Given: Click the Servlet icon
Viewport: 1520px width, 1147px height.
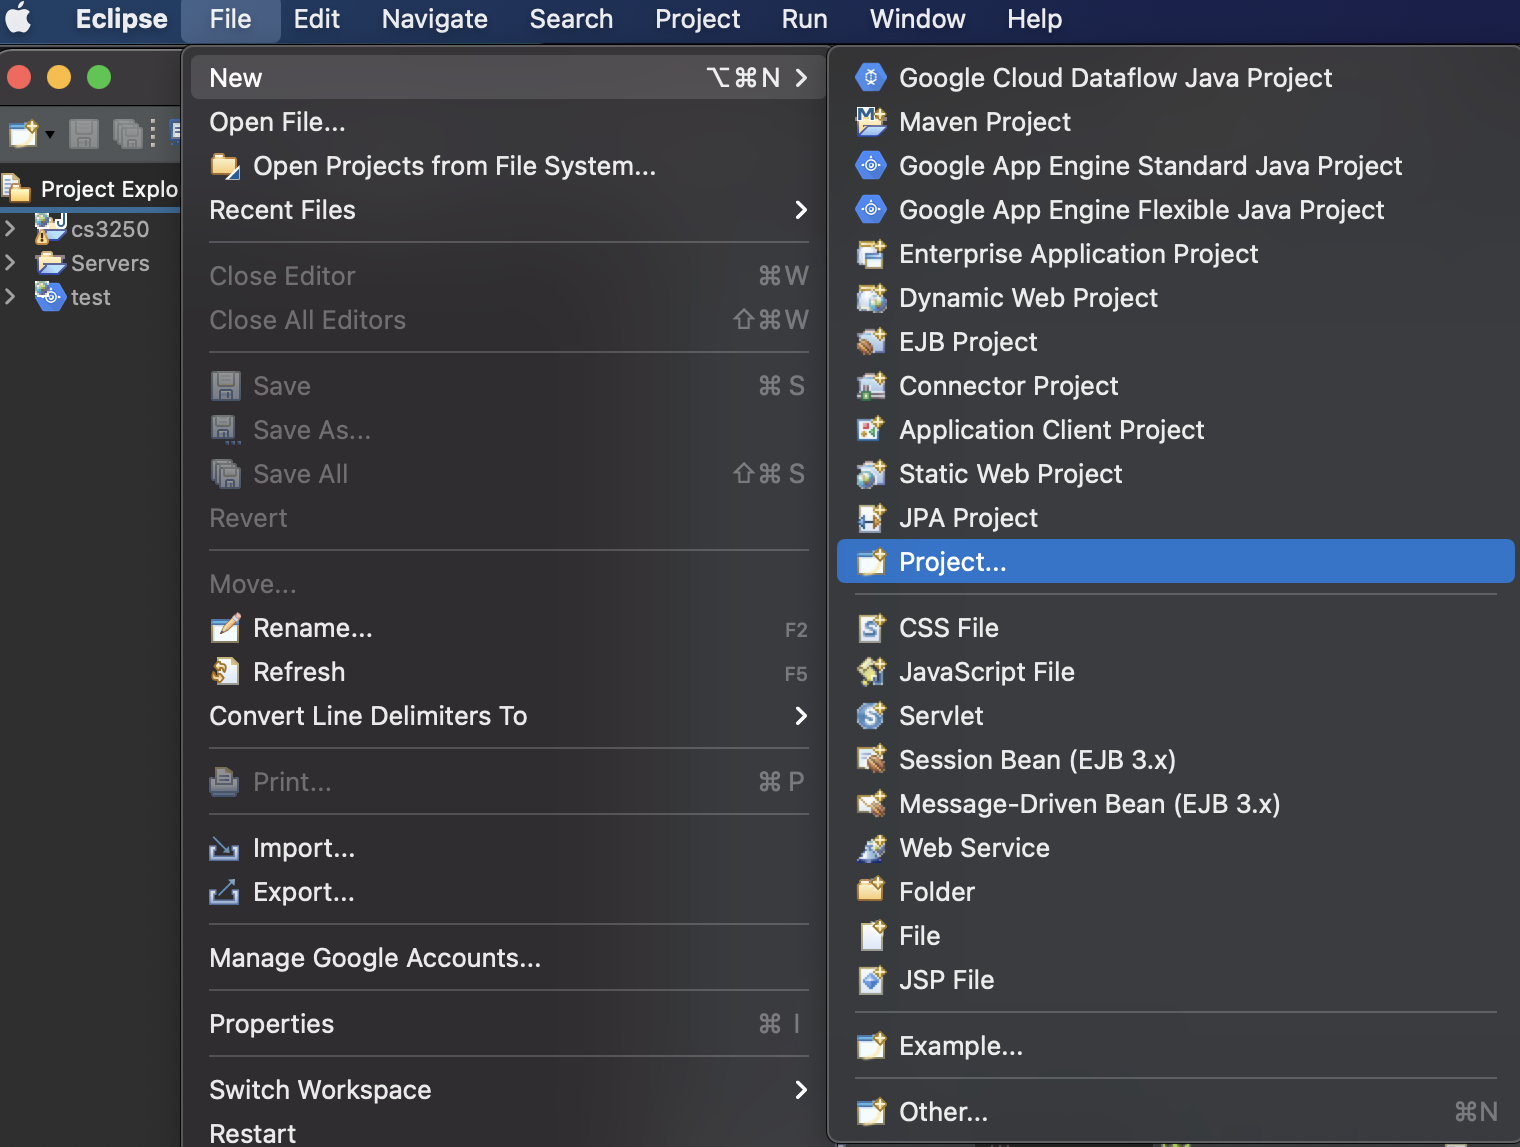Looking at the screenshot, I should pyautogui.click(x=871, y=716).
